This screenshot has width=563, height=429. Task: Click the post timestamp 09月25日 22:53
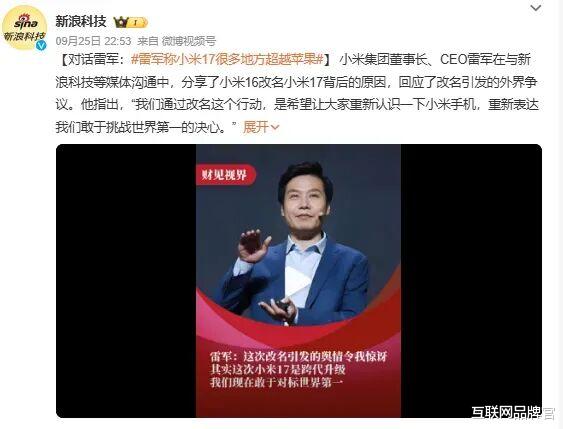[93, 41]
